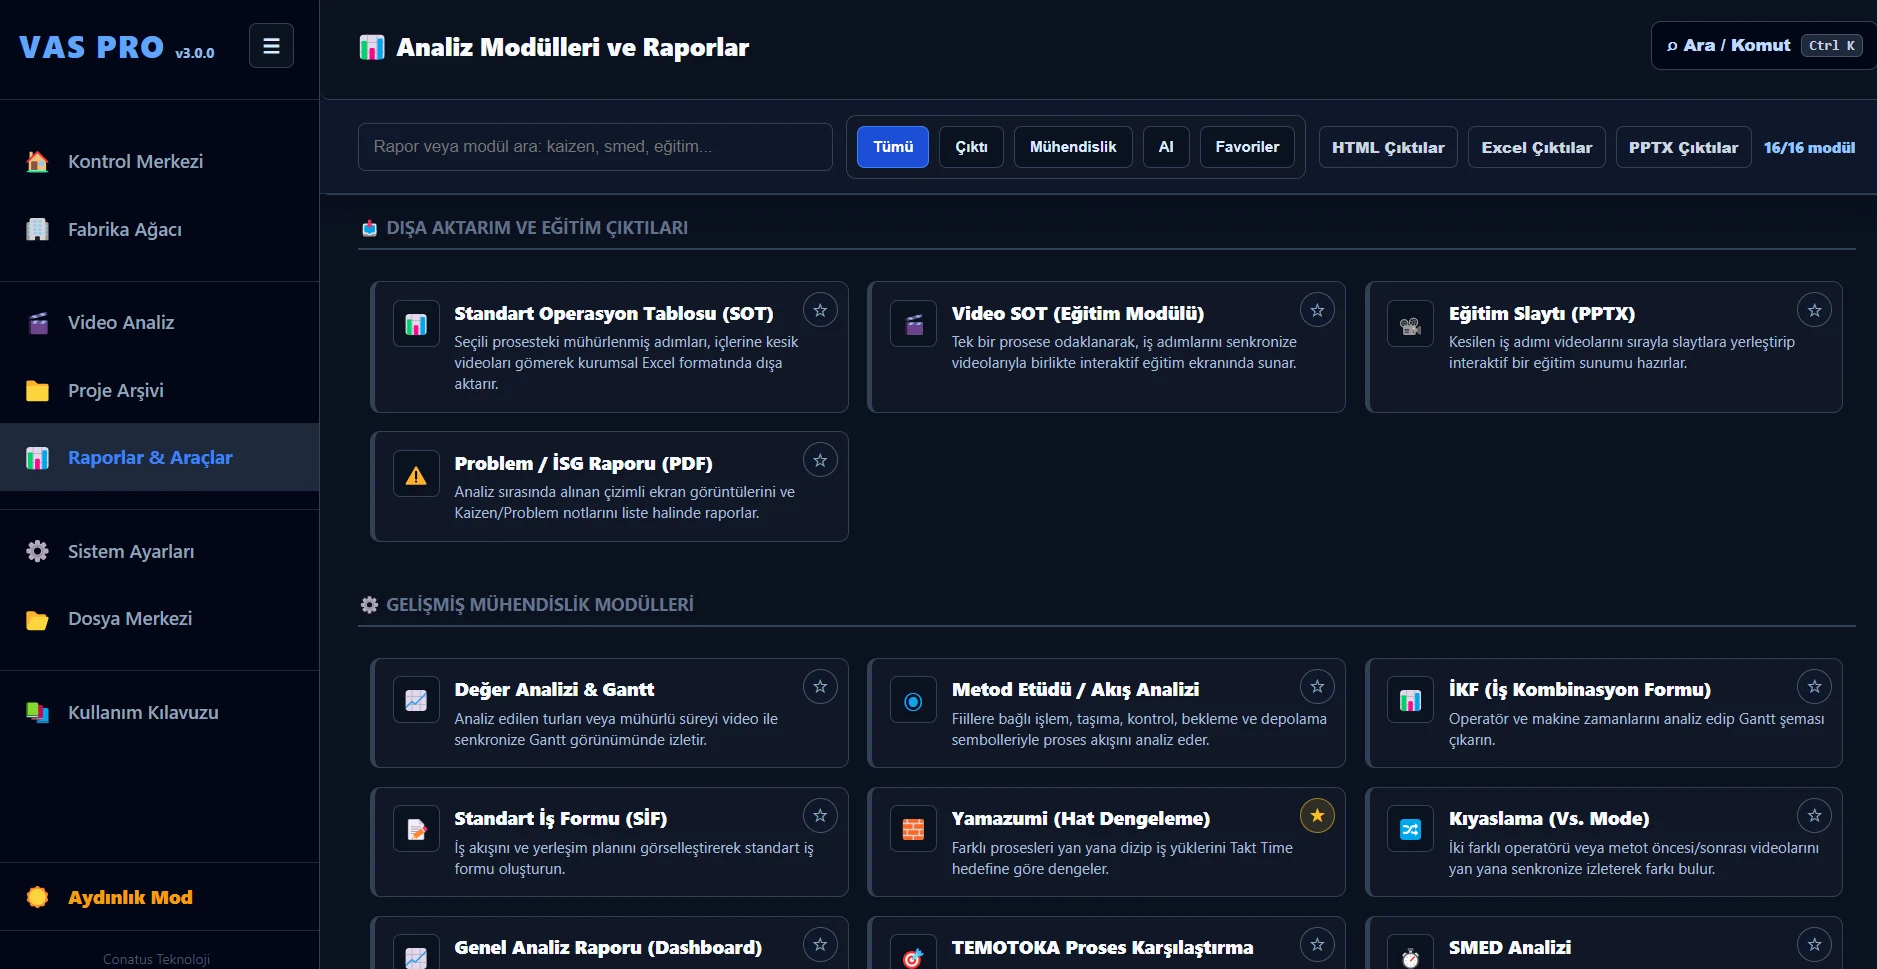This screenshot has width=1877, height=969.
Task: Open Dosya Merkezi in the sidebar
Action: (x=160, y=619)
